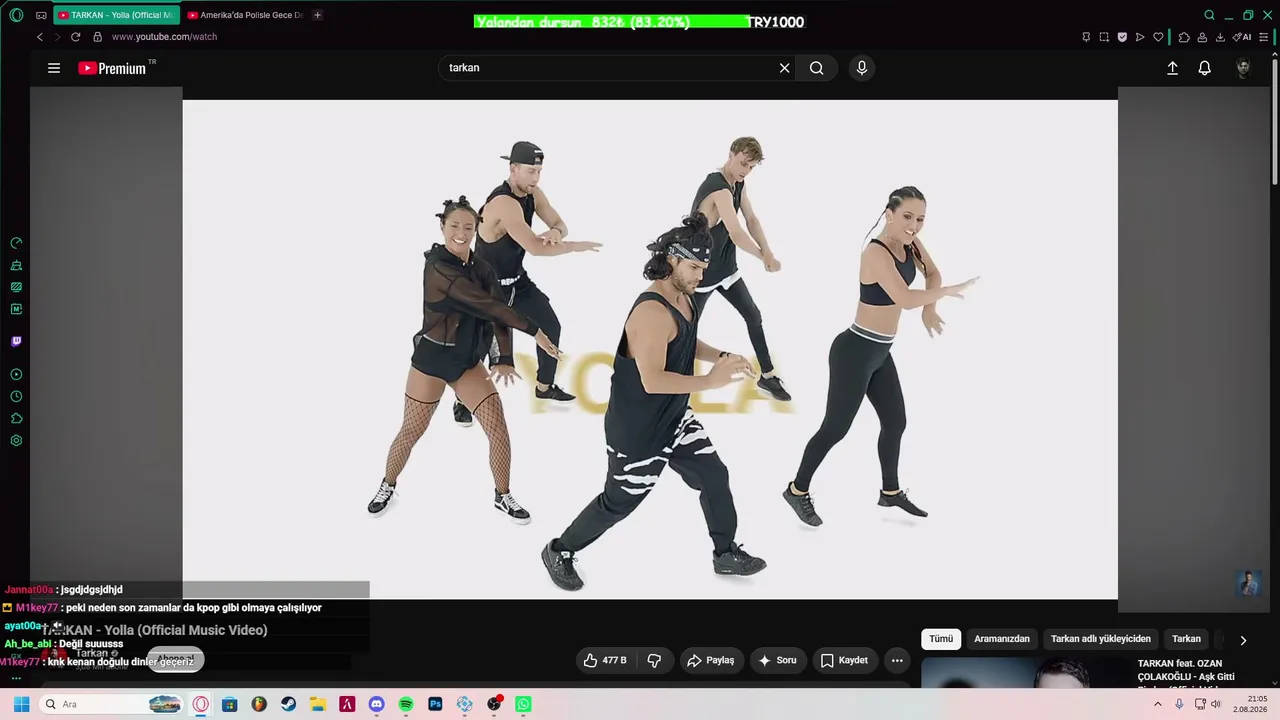The height and width of the screenshot is (720, 1280).
Task: Click the taskbar Ara search box
Action: point(110,704)
